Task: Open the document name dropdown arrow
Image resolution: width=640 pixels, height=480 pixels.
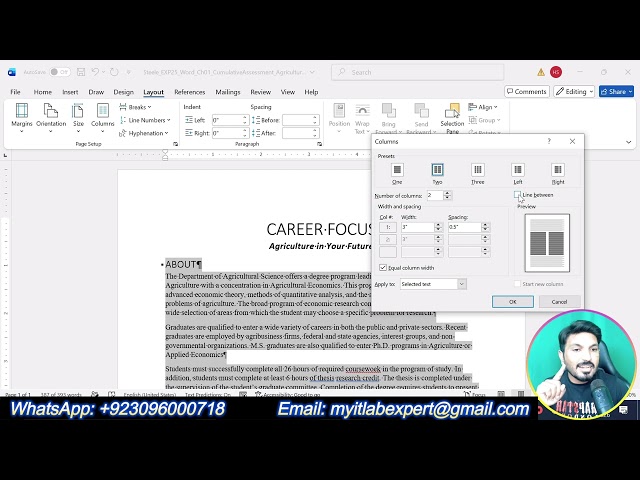Action: tap(312, 72)
